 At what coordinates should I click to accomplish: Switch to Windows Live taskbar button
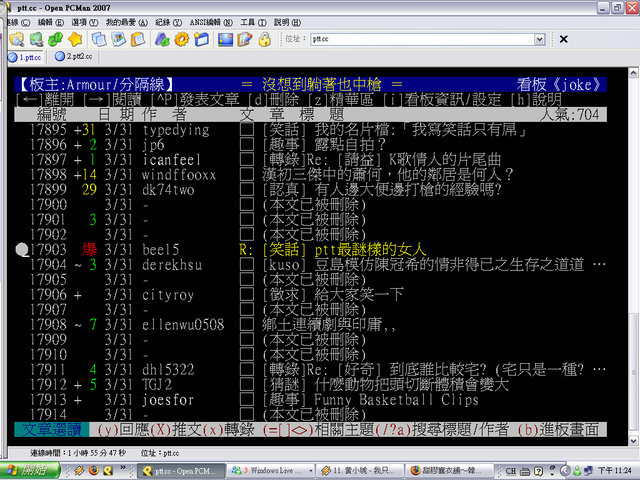pos(271,471)
